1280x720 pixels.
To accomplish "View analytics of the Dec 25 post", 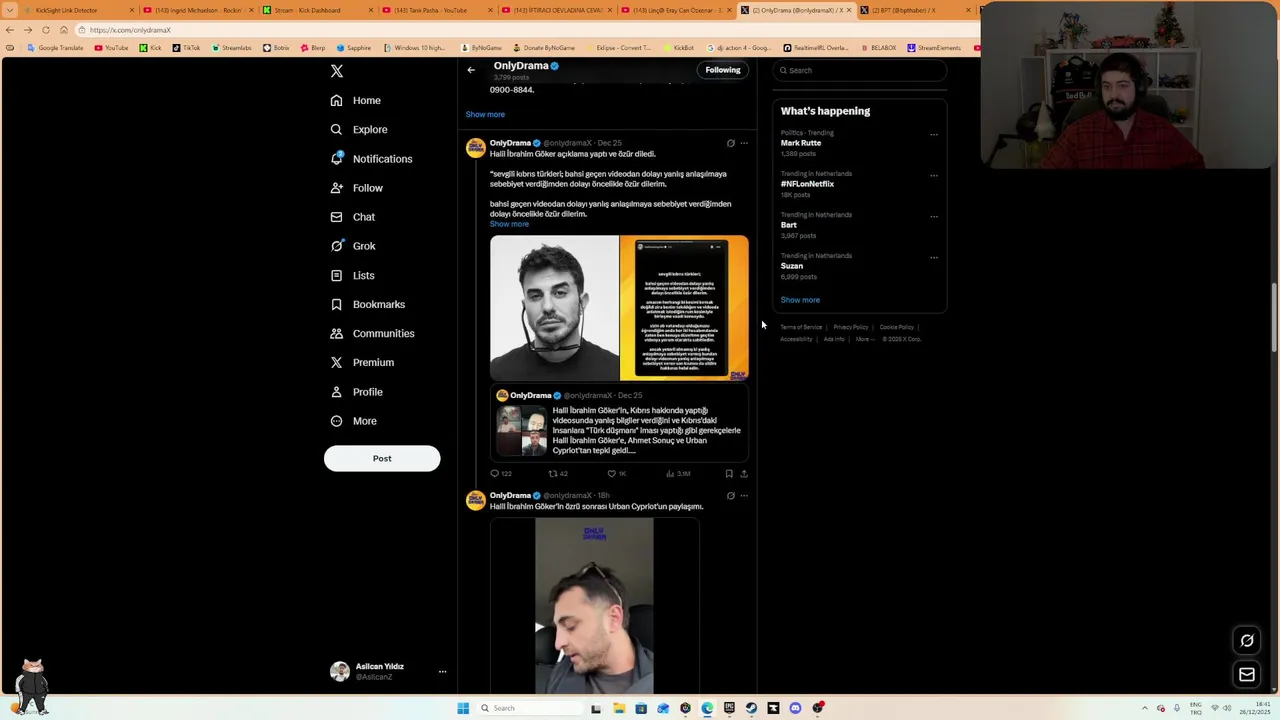I will (678, 473).
